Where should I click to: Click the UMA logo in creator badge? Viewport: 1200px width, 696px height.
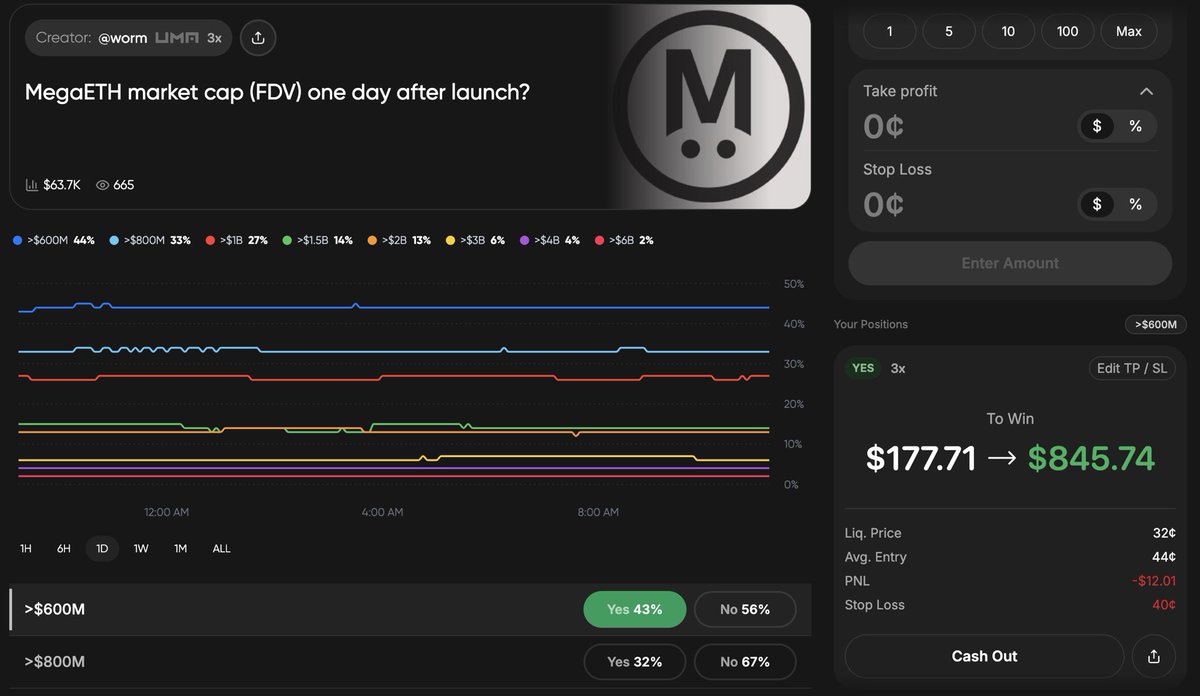point(176,38)
